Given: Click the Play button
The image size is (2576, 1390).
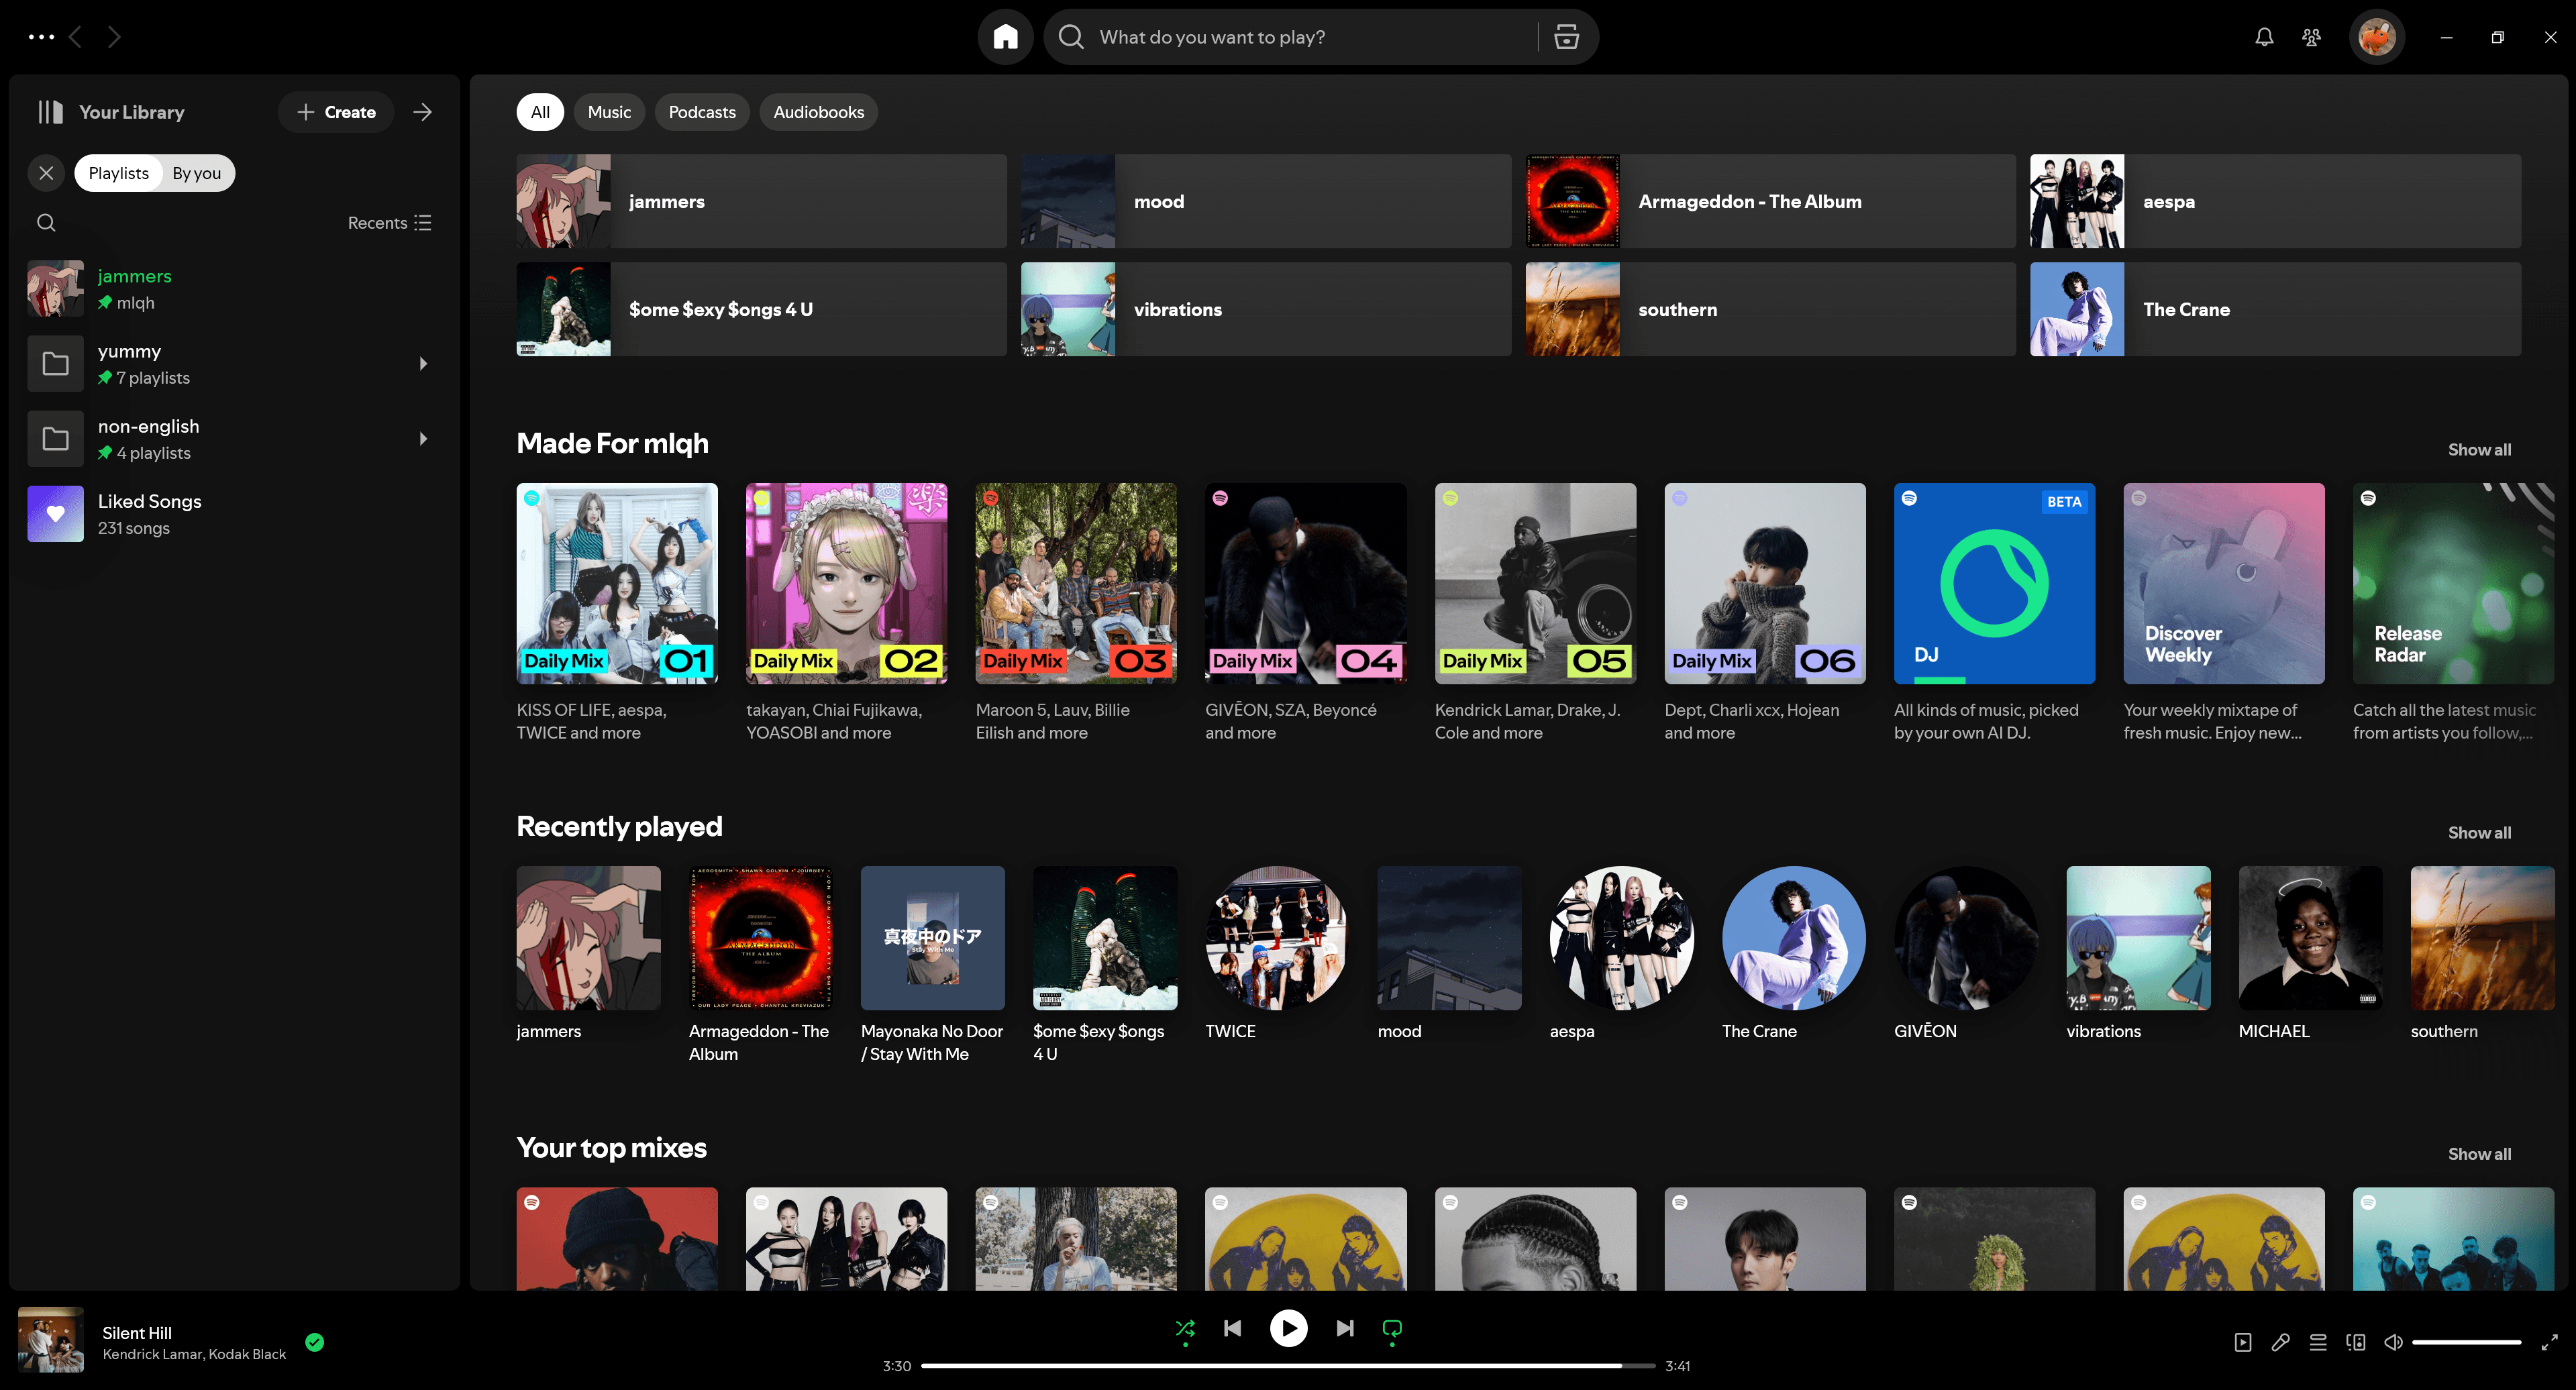Looking at the screenshot, I should coord(1288,1328).
